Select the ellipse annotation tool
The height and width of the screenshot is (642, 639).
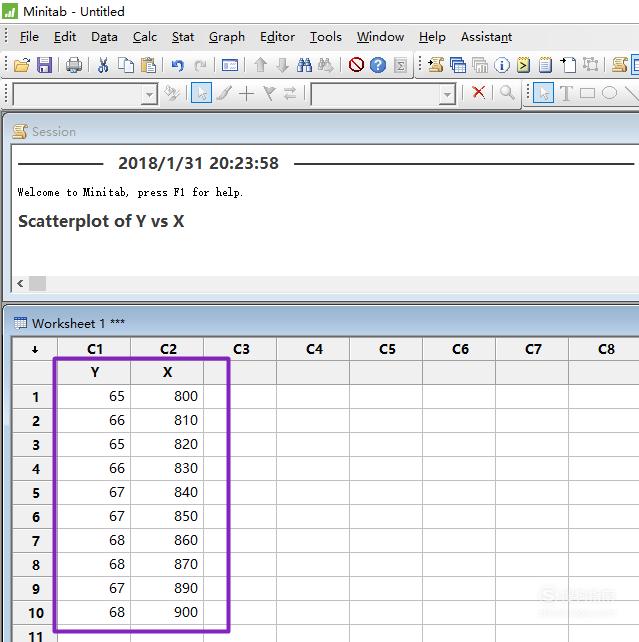pos(609,93)
